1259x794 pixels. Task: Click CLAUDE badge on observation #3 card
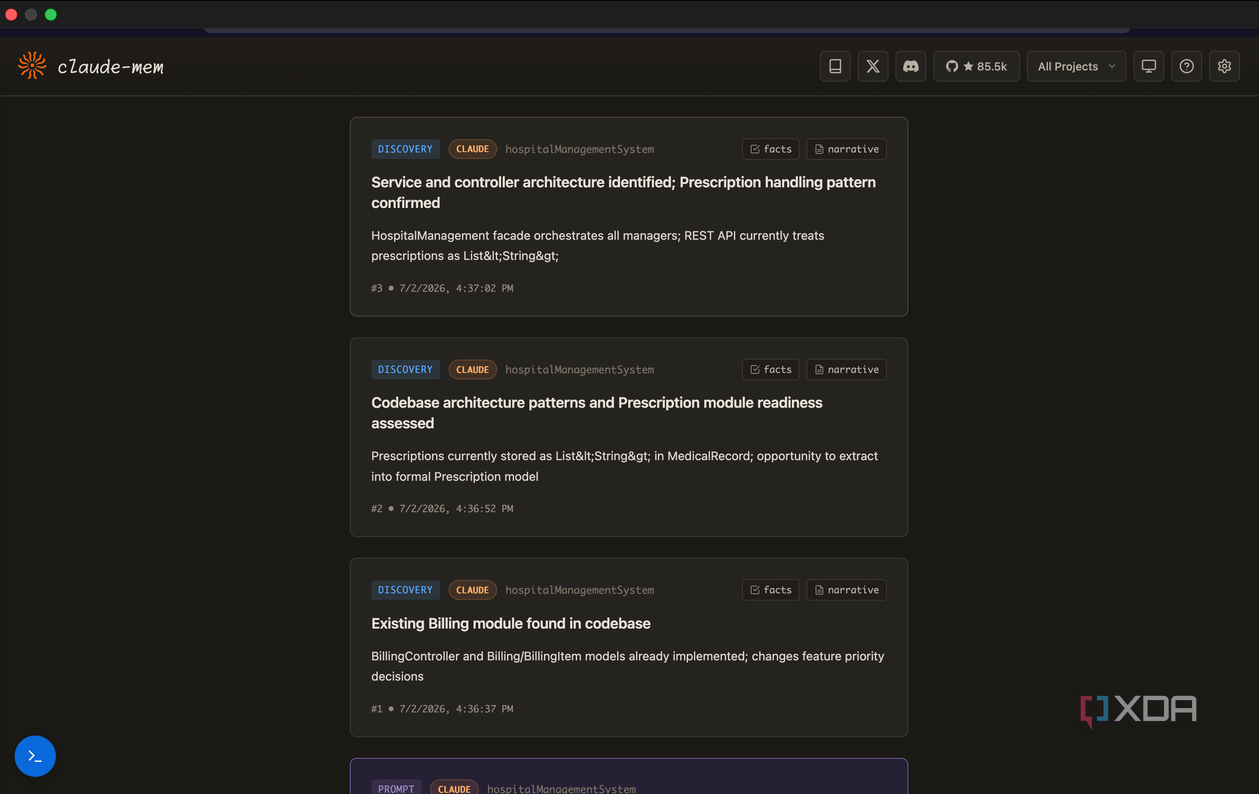click(472, 149)
